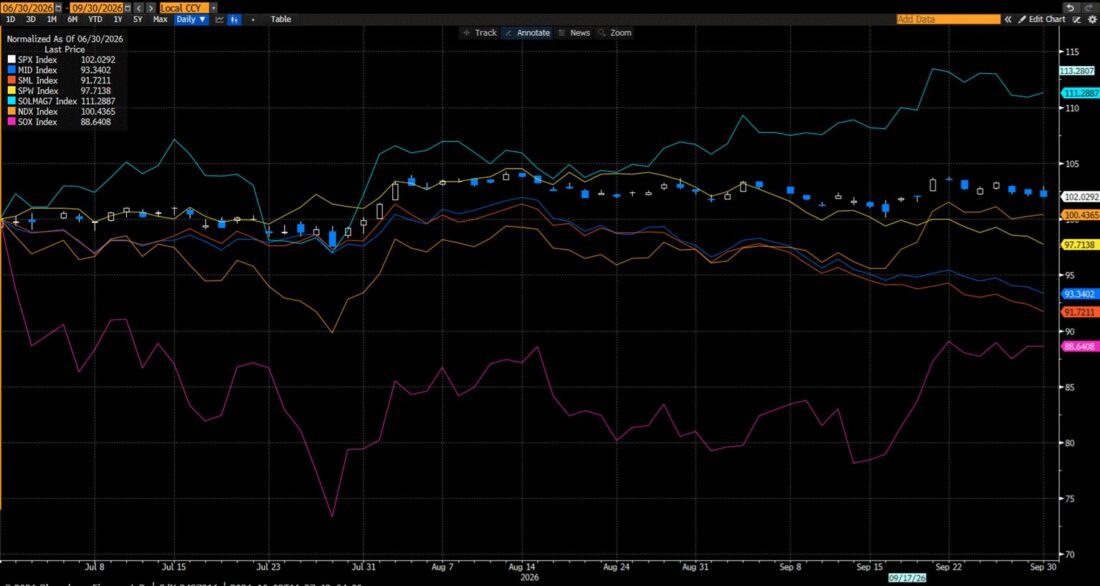This screenshot has height=586, width=1100.
Task: Click the yellow 97.7138 axis price tag
Action: coord(1080,245)
